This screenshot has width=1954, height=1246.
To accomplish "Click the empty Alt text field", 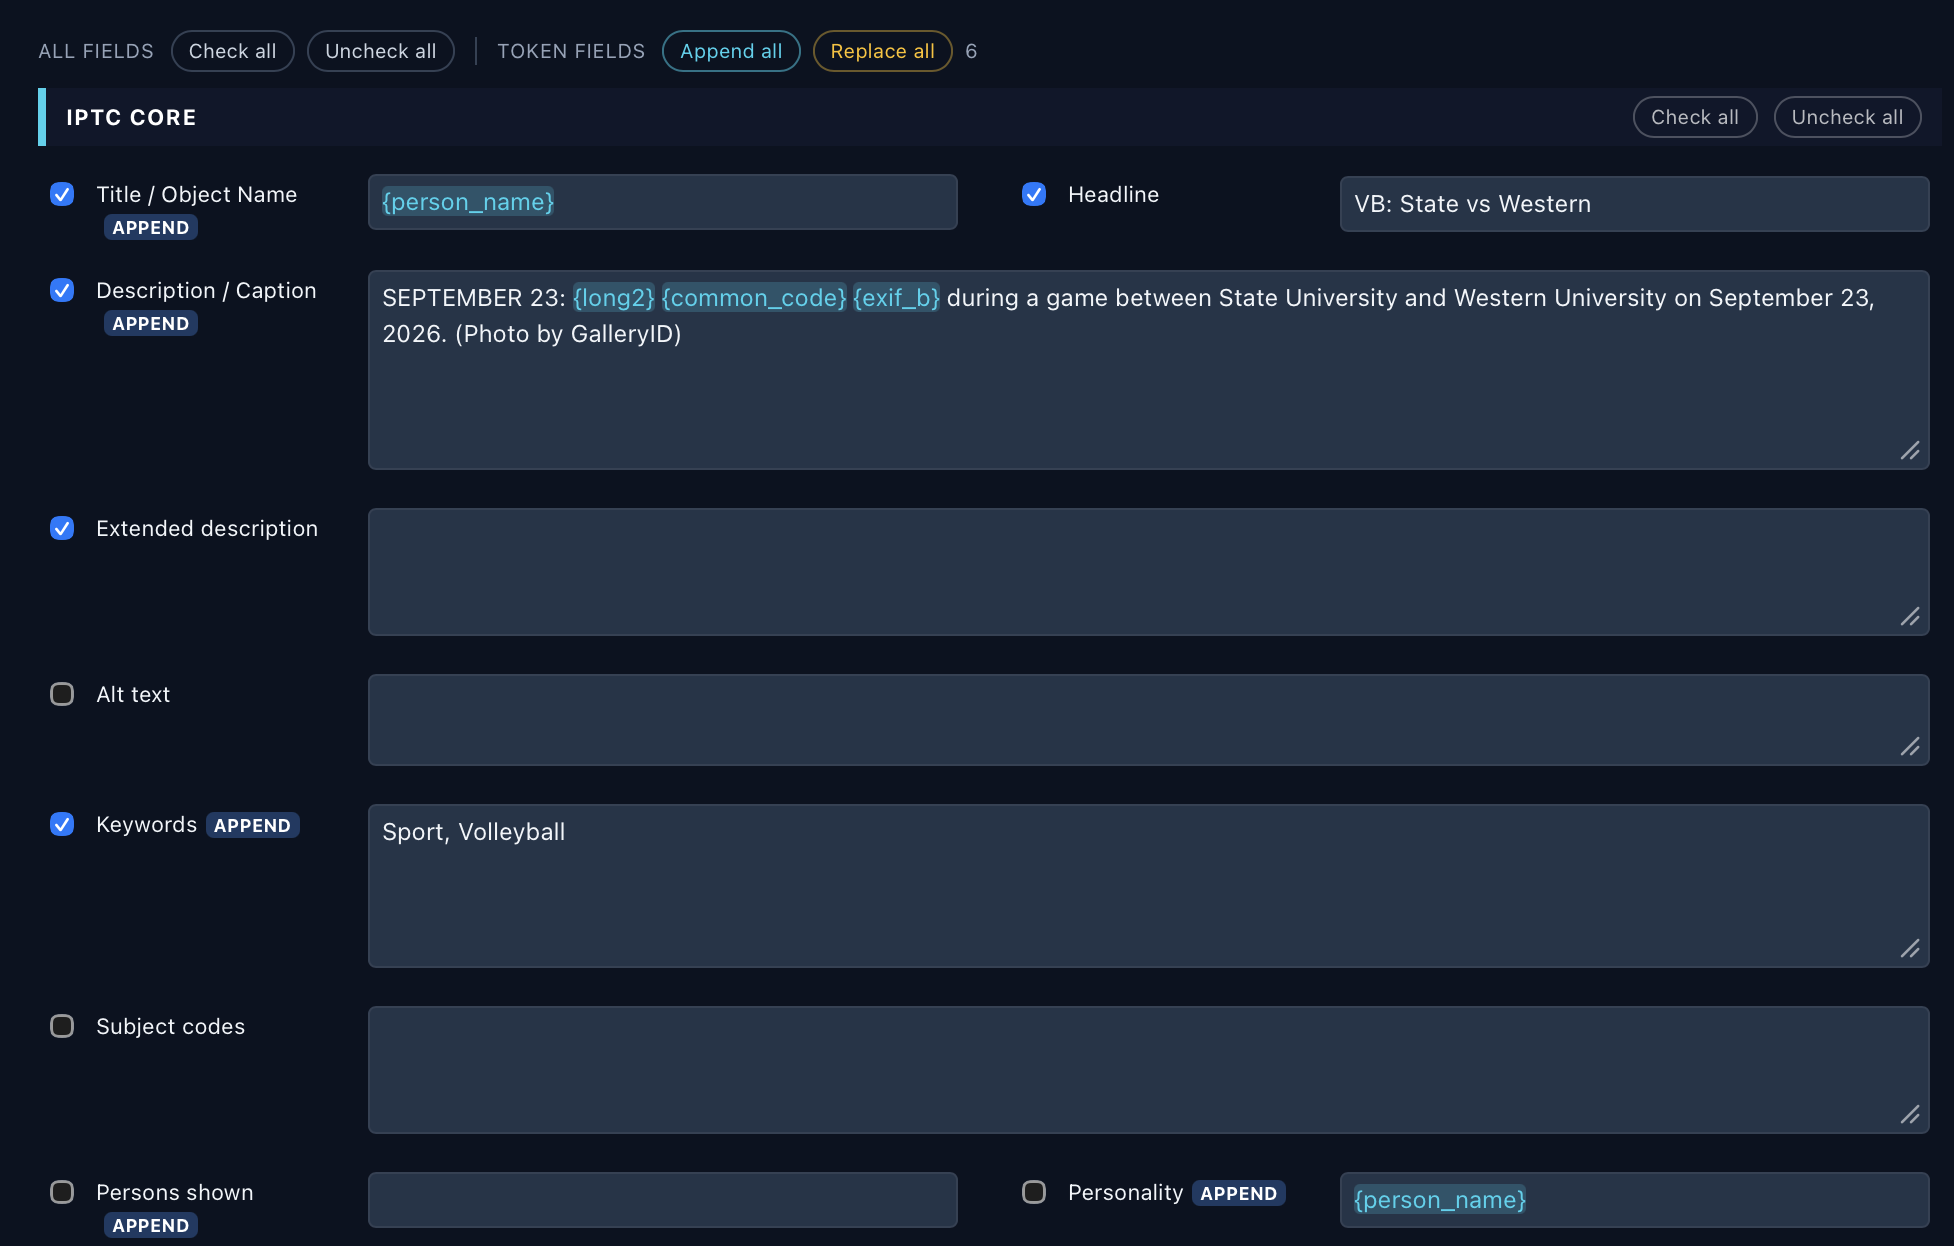I will [1148, 720].
